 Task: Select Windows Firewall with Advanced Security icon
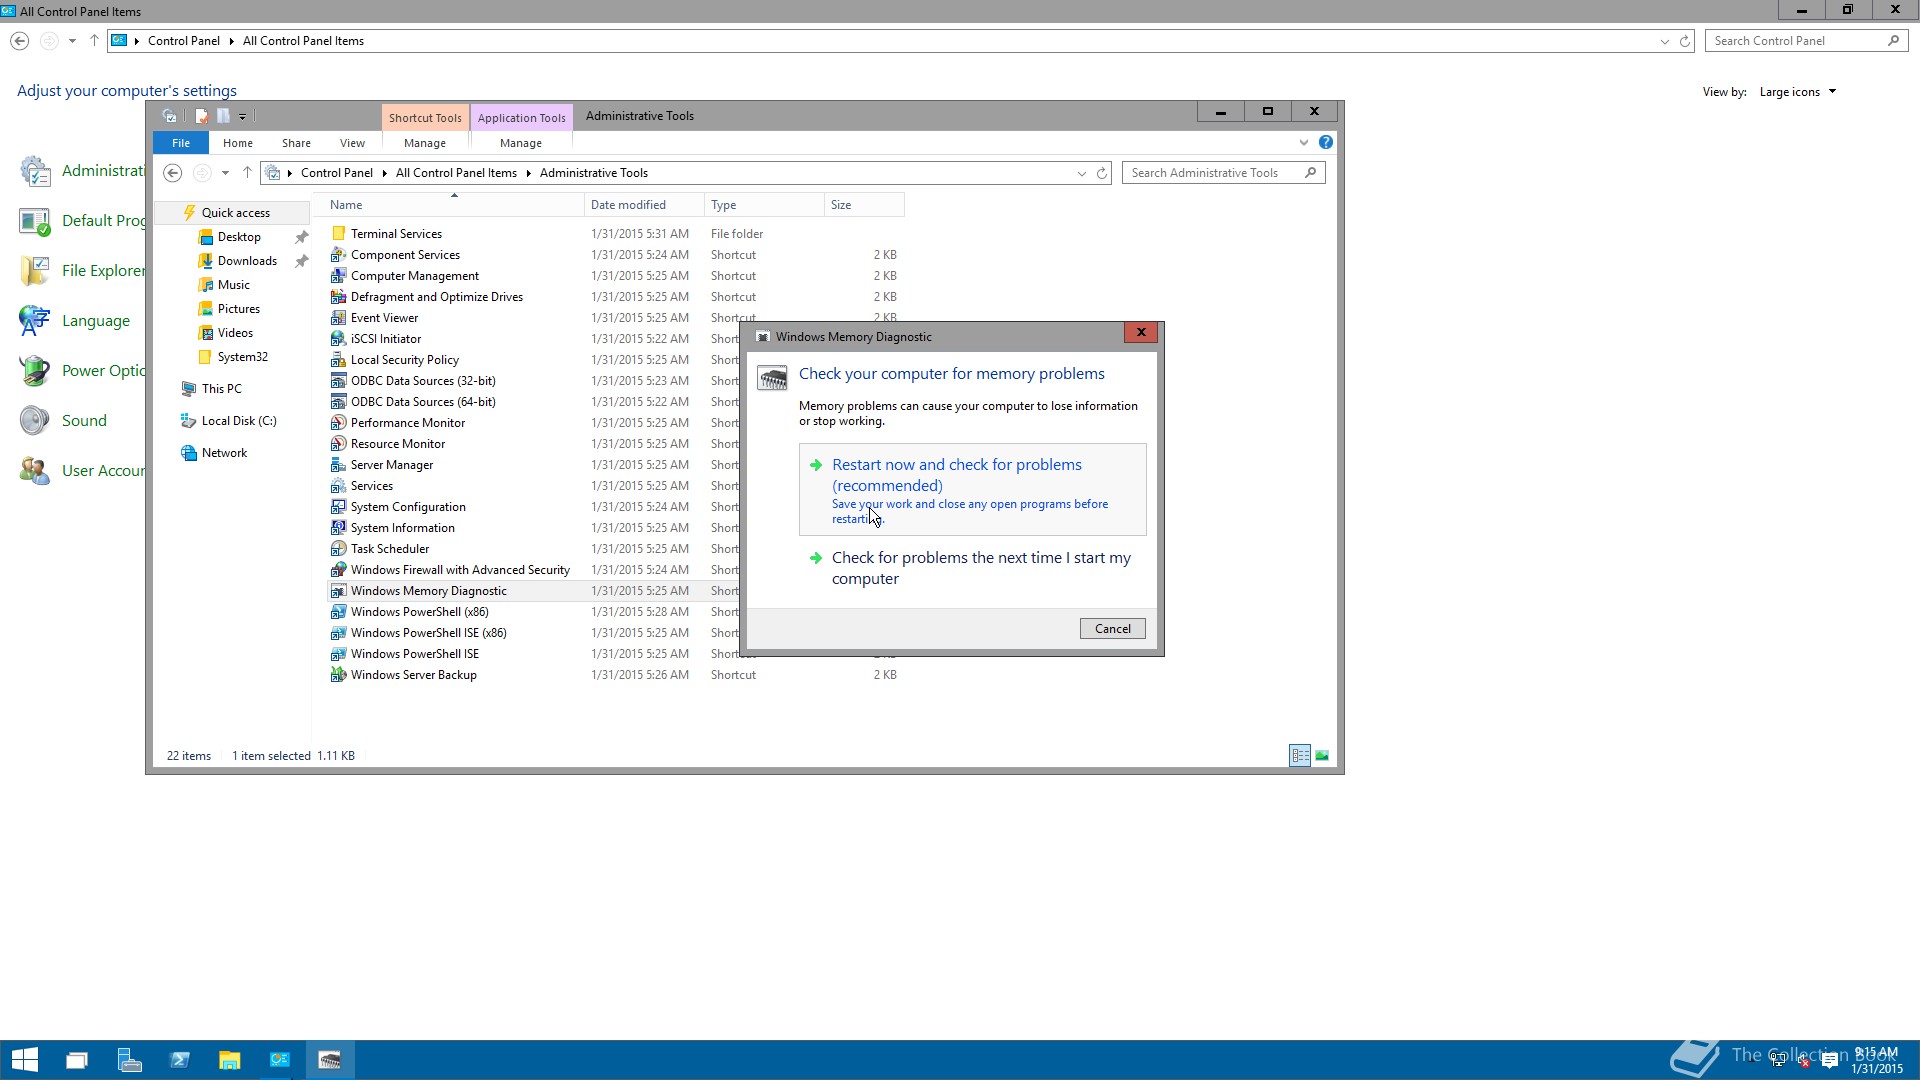tap(338, 570)
